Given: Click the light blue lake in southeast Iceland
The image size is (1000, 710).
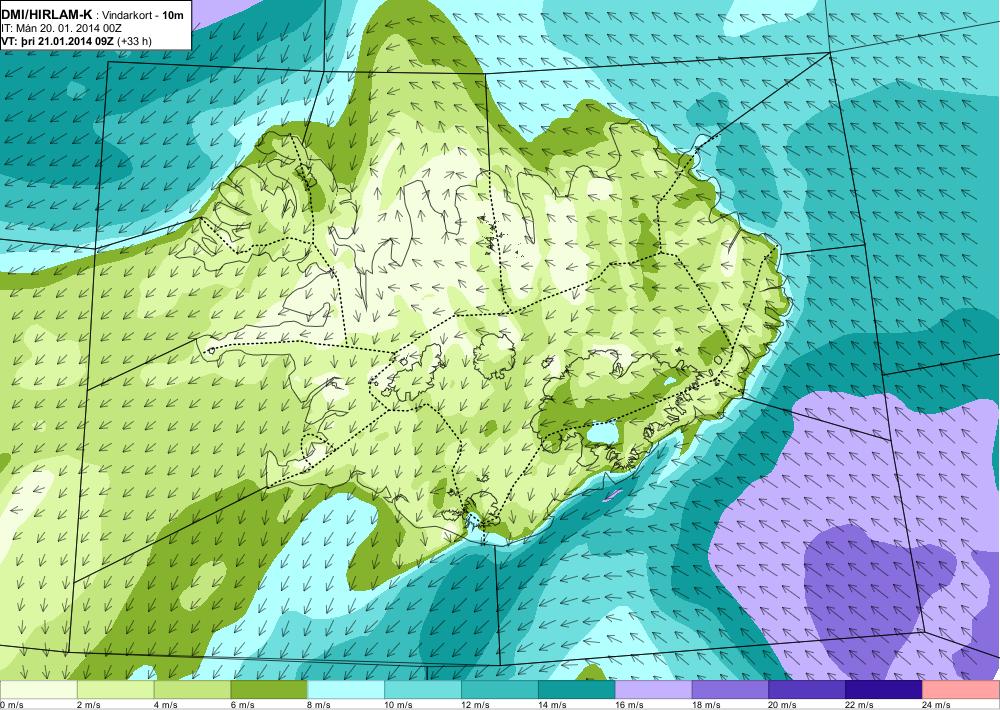Looking at the screenshot, I should click(601, 434).
